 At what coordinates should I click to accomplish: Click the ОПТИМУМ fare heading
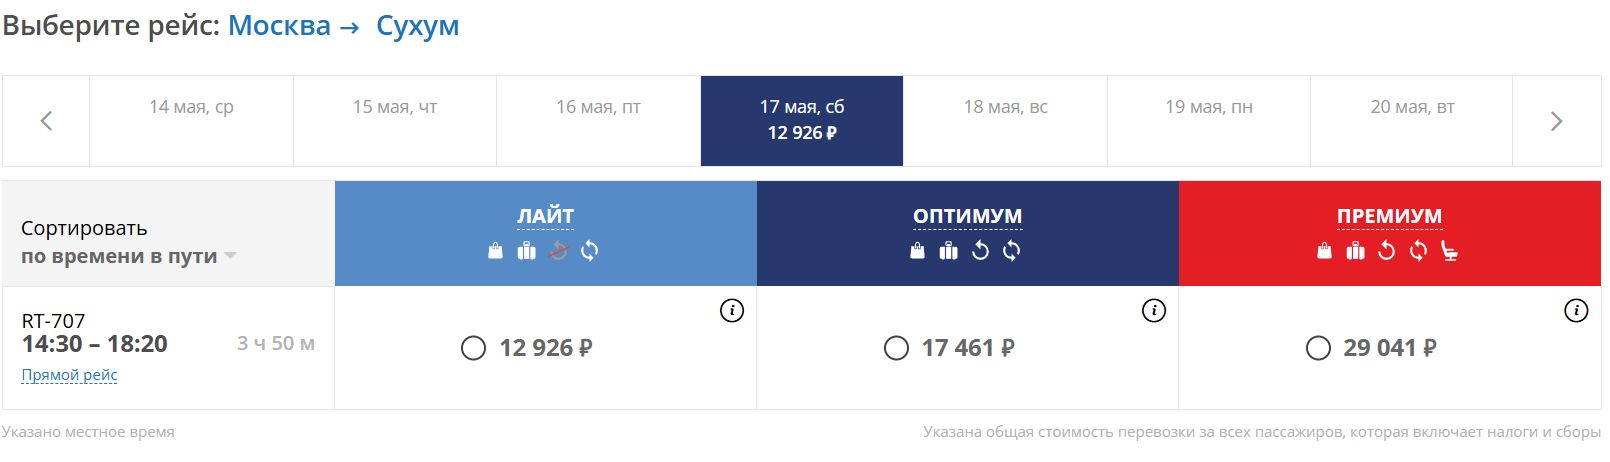tap(967, 216)
